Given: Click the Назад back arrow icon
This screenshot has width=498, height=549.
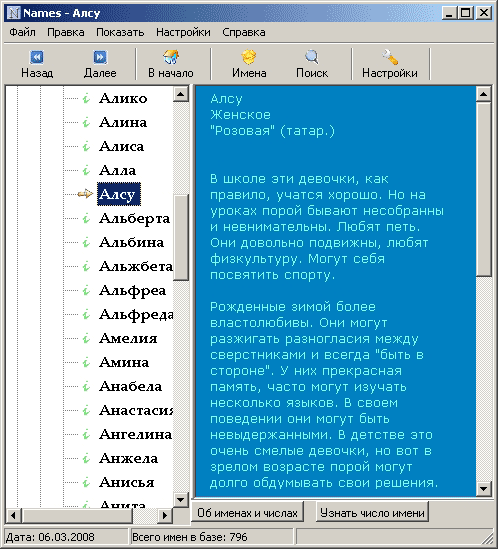Looking at the screenshot, I should click(37, 57).
